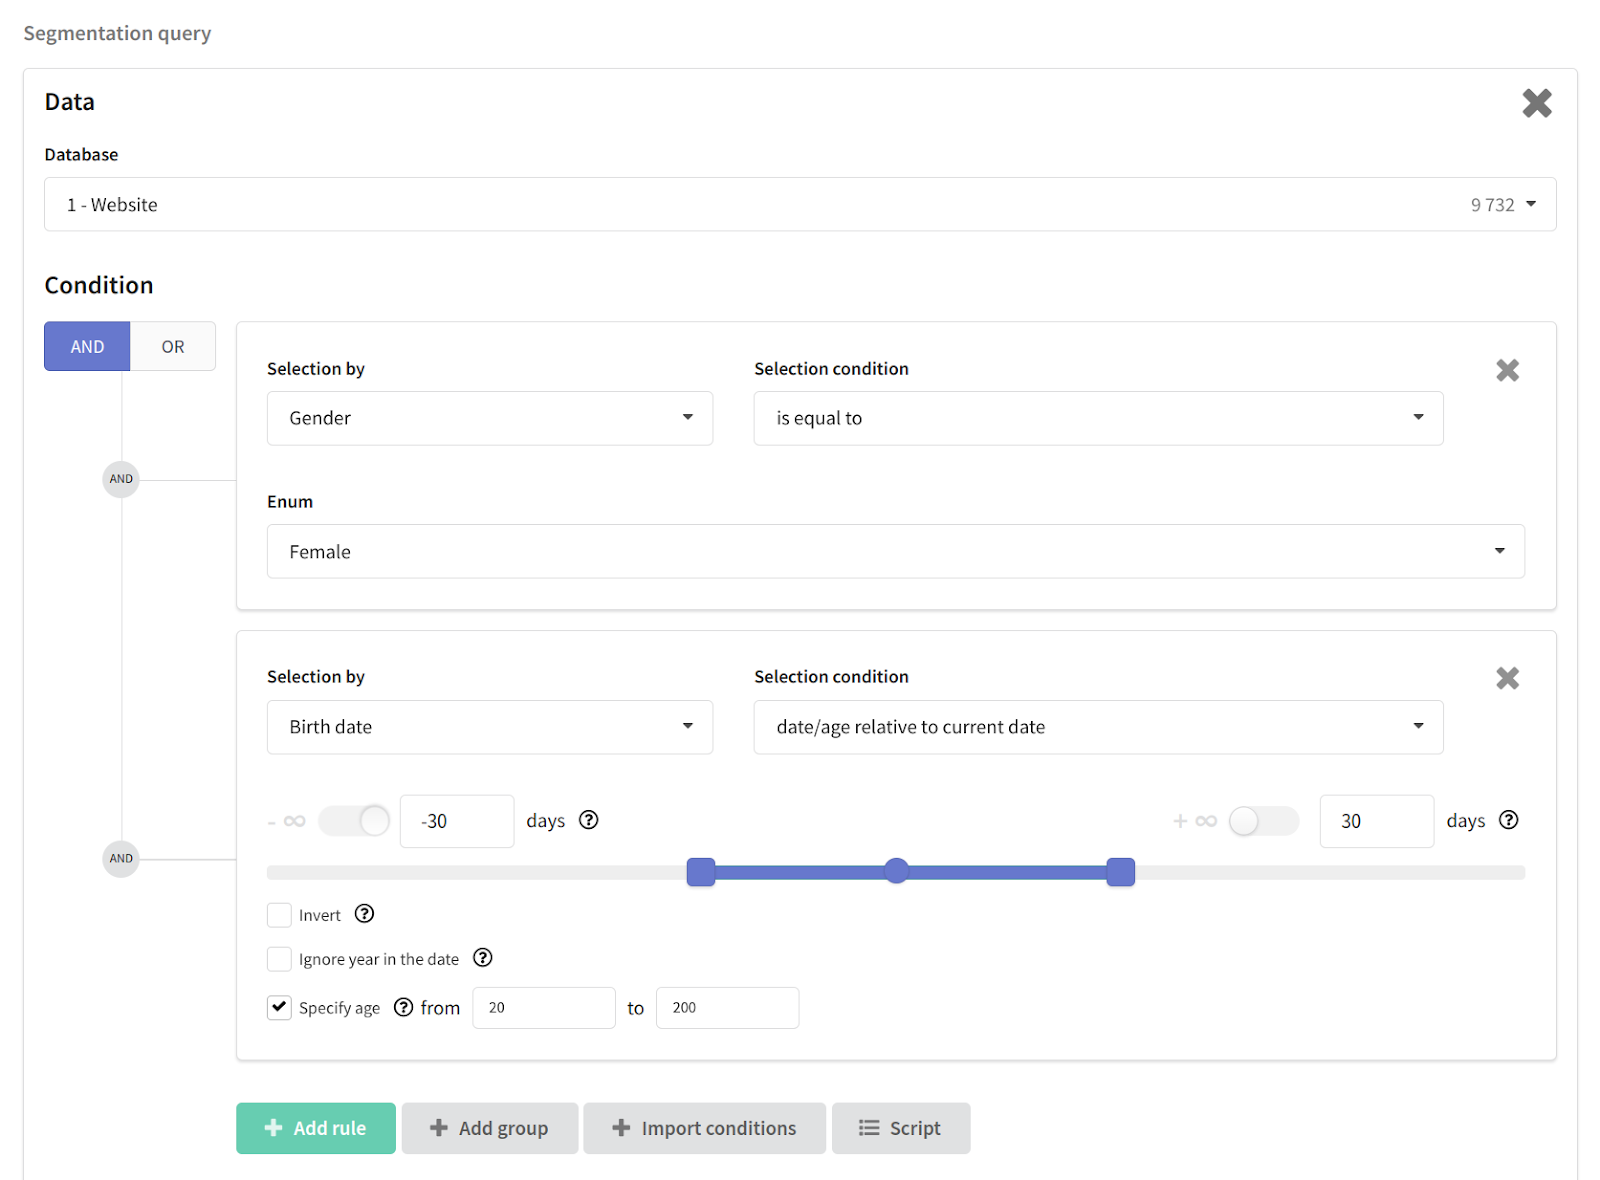Screen dimensions: 1600x1180
Task: Remove the Gender rule with its X icon
Action: point(1507,370)
